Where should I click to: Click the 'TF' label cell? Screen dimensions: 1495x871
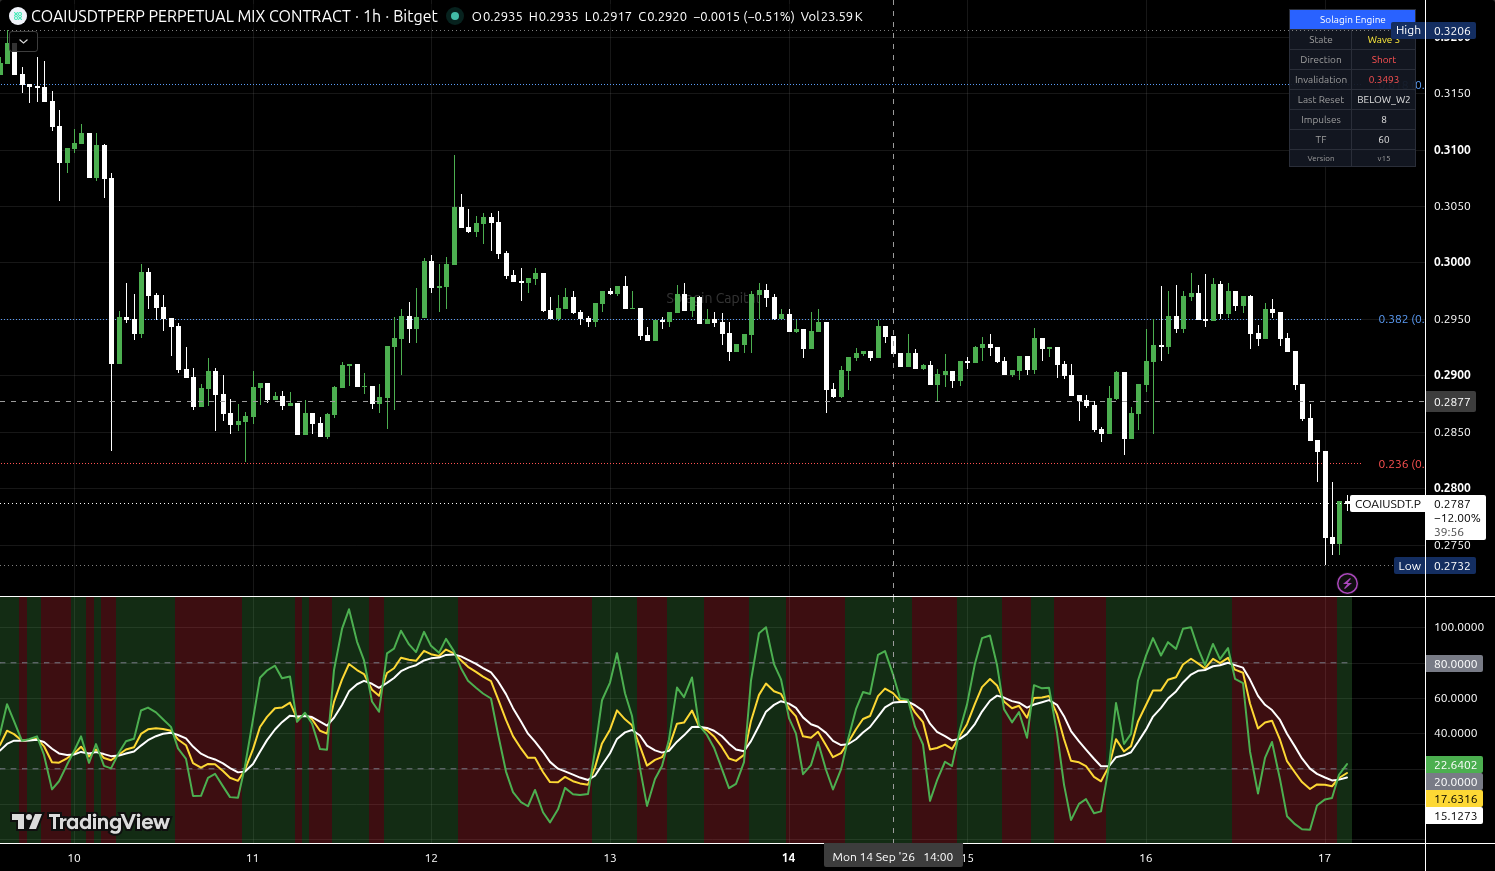[x=1321, y=140]
